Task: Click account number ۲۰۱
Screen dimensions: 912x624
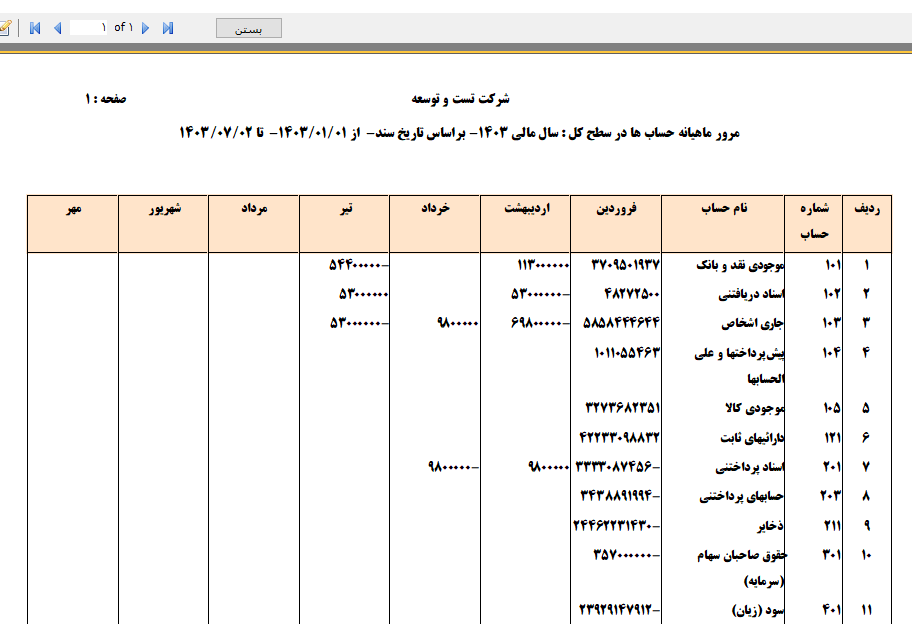Action: [x=831, y=467]
